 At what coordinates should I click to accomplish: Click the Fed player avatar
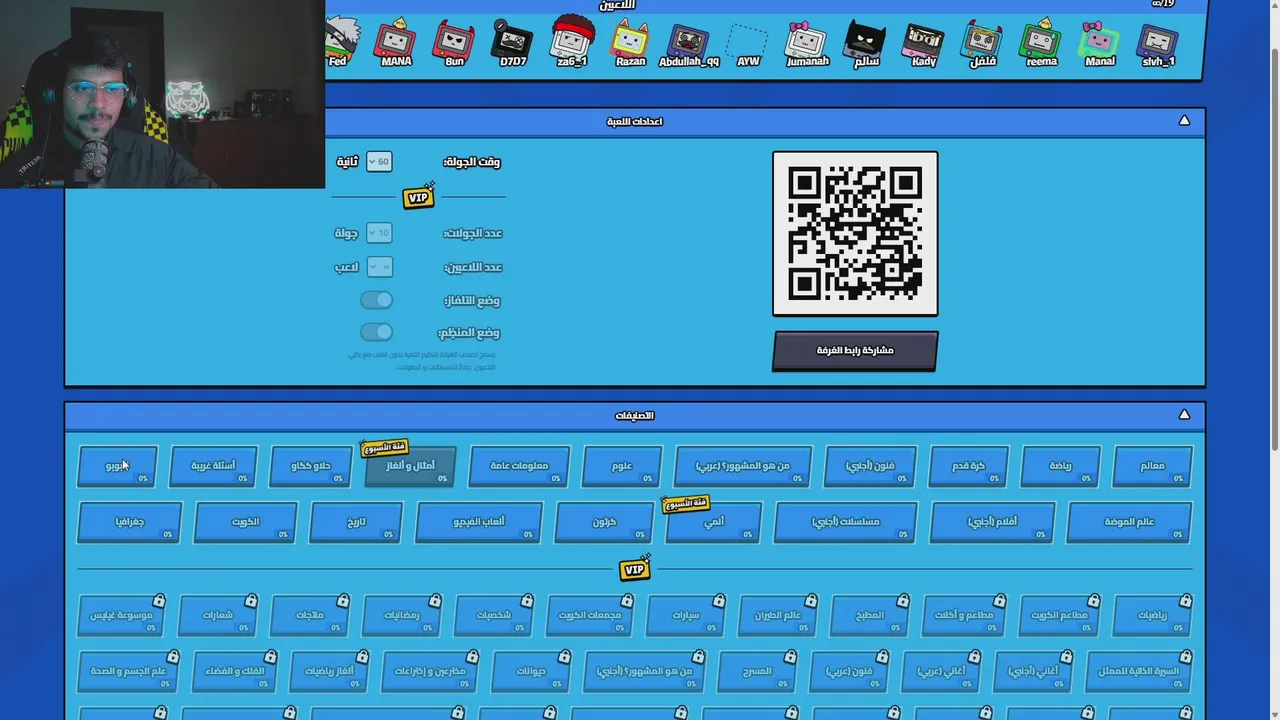[340, 39]
